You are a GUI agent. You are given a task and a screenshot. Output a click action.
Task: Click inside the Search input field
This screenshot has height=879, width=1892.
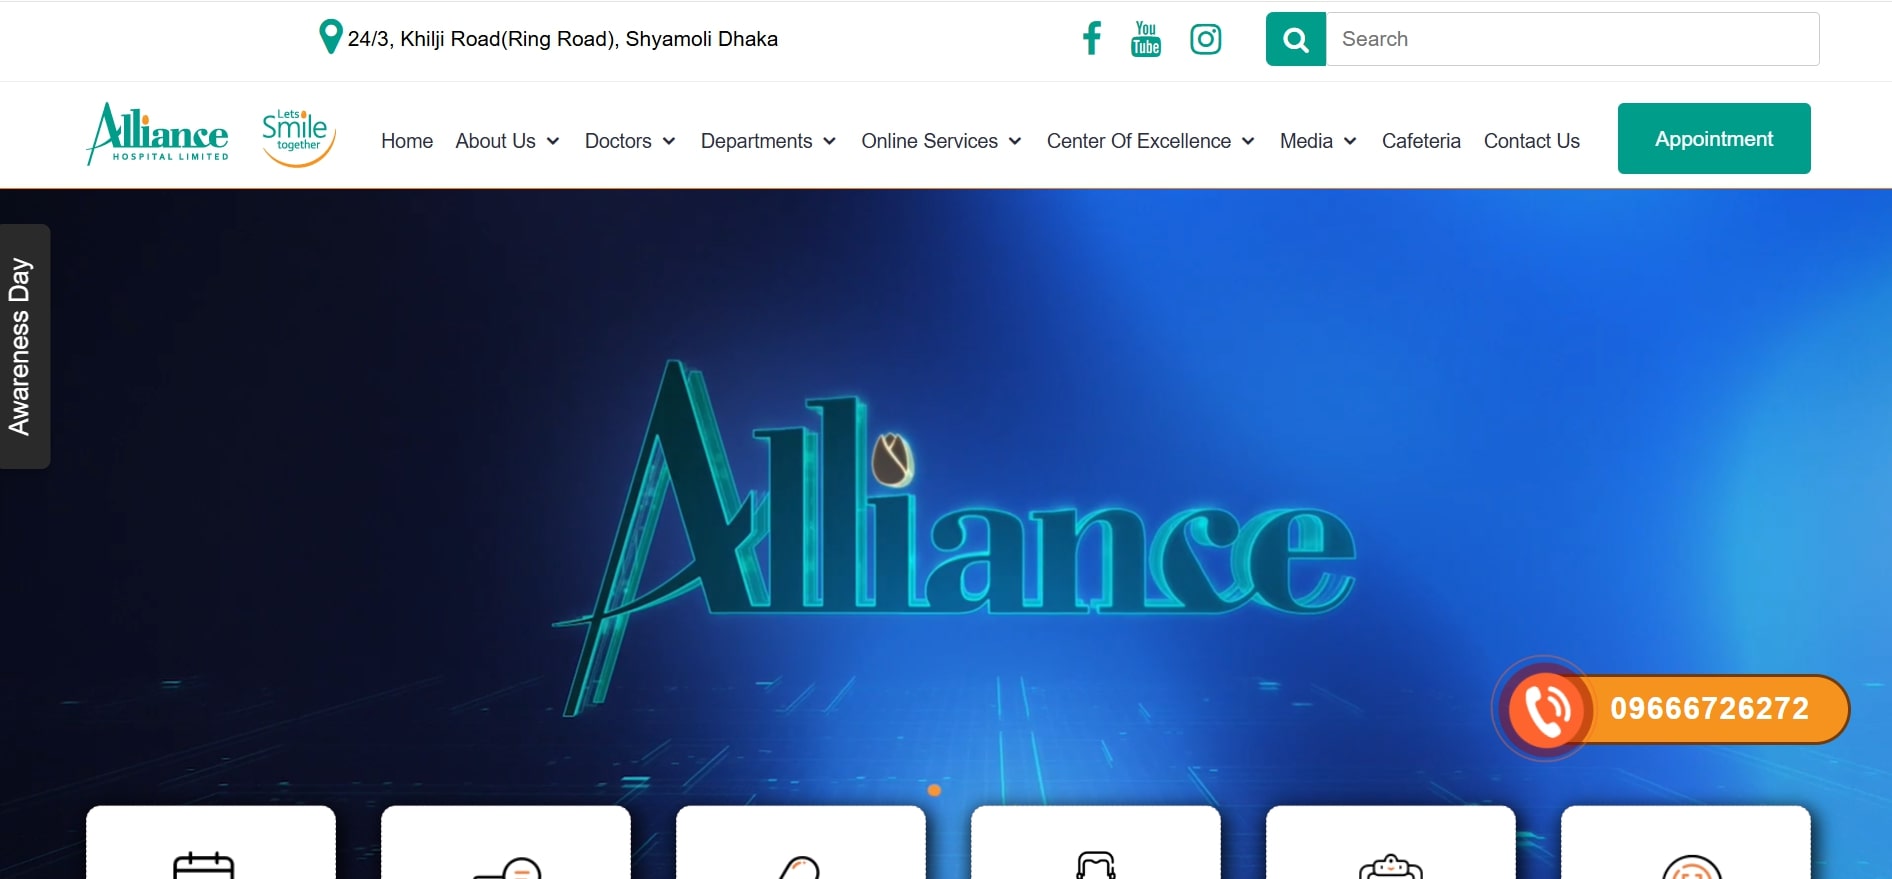pos(1572,39)
